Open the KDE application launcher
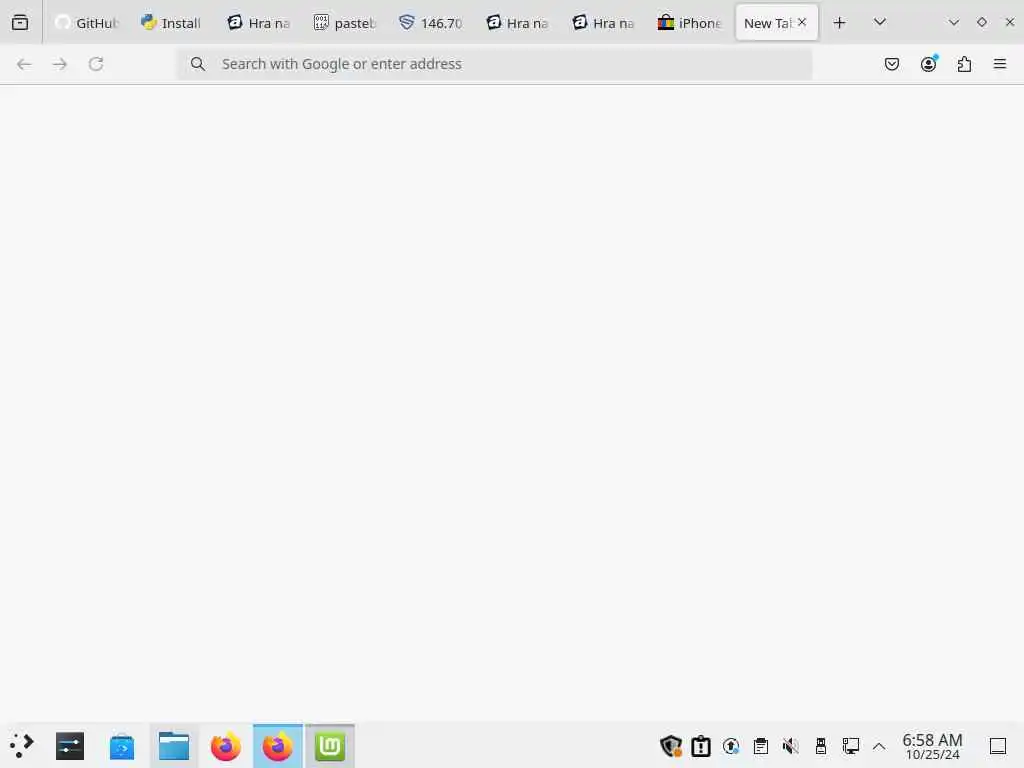This screenshot has height=768, width=1024. click(21, 745)
